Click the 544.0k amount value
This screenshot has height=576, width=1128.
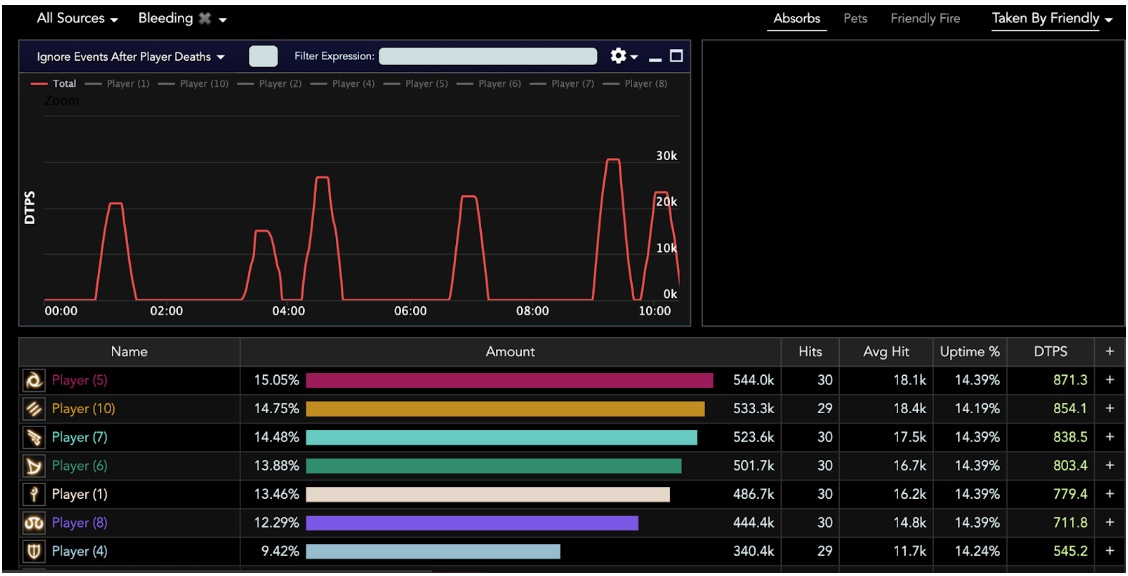(753, 380)
